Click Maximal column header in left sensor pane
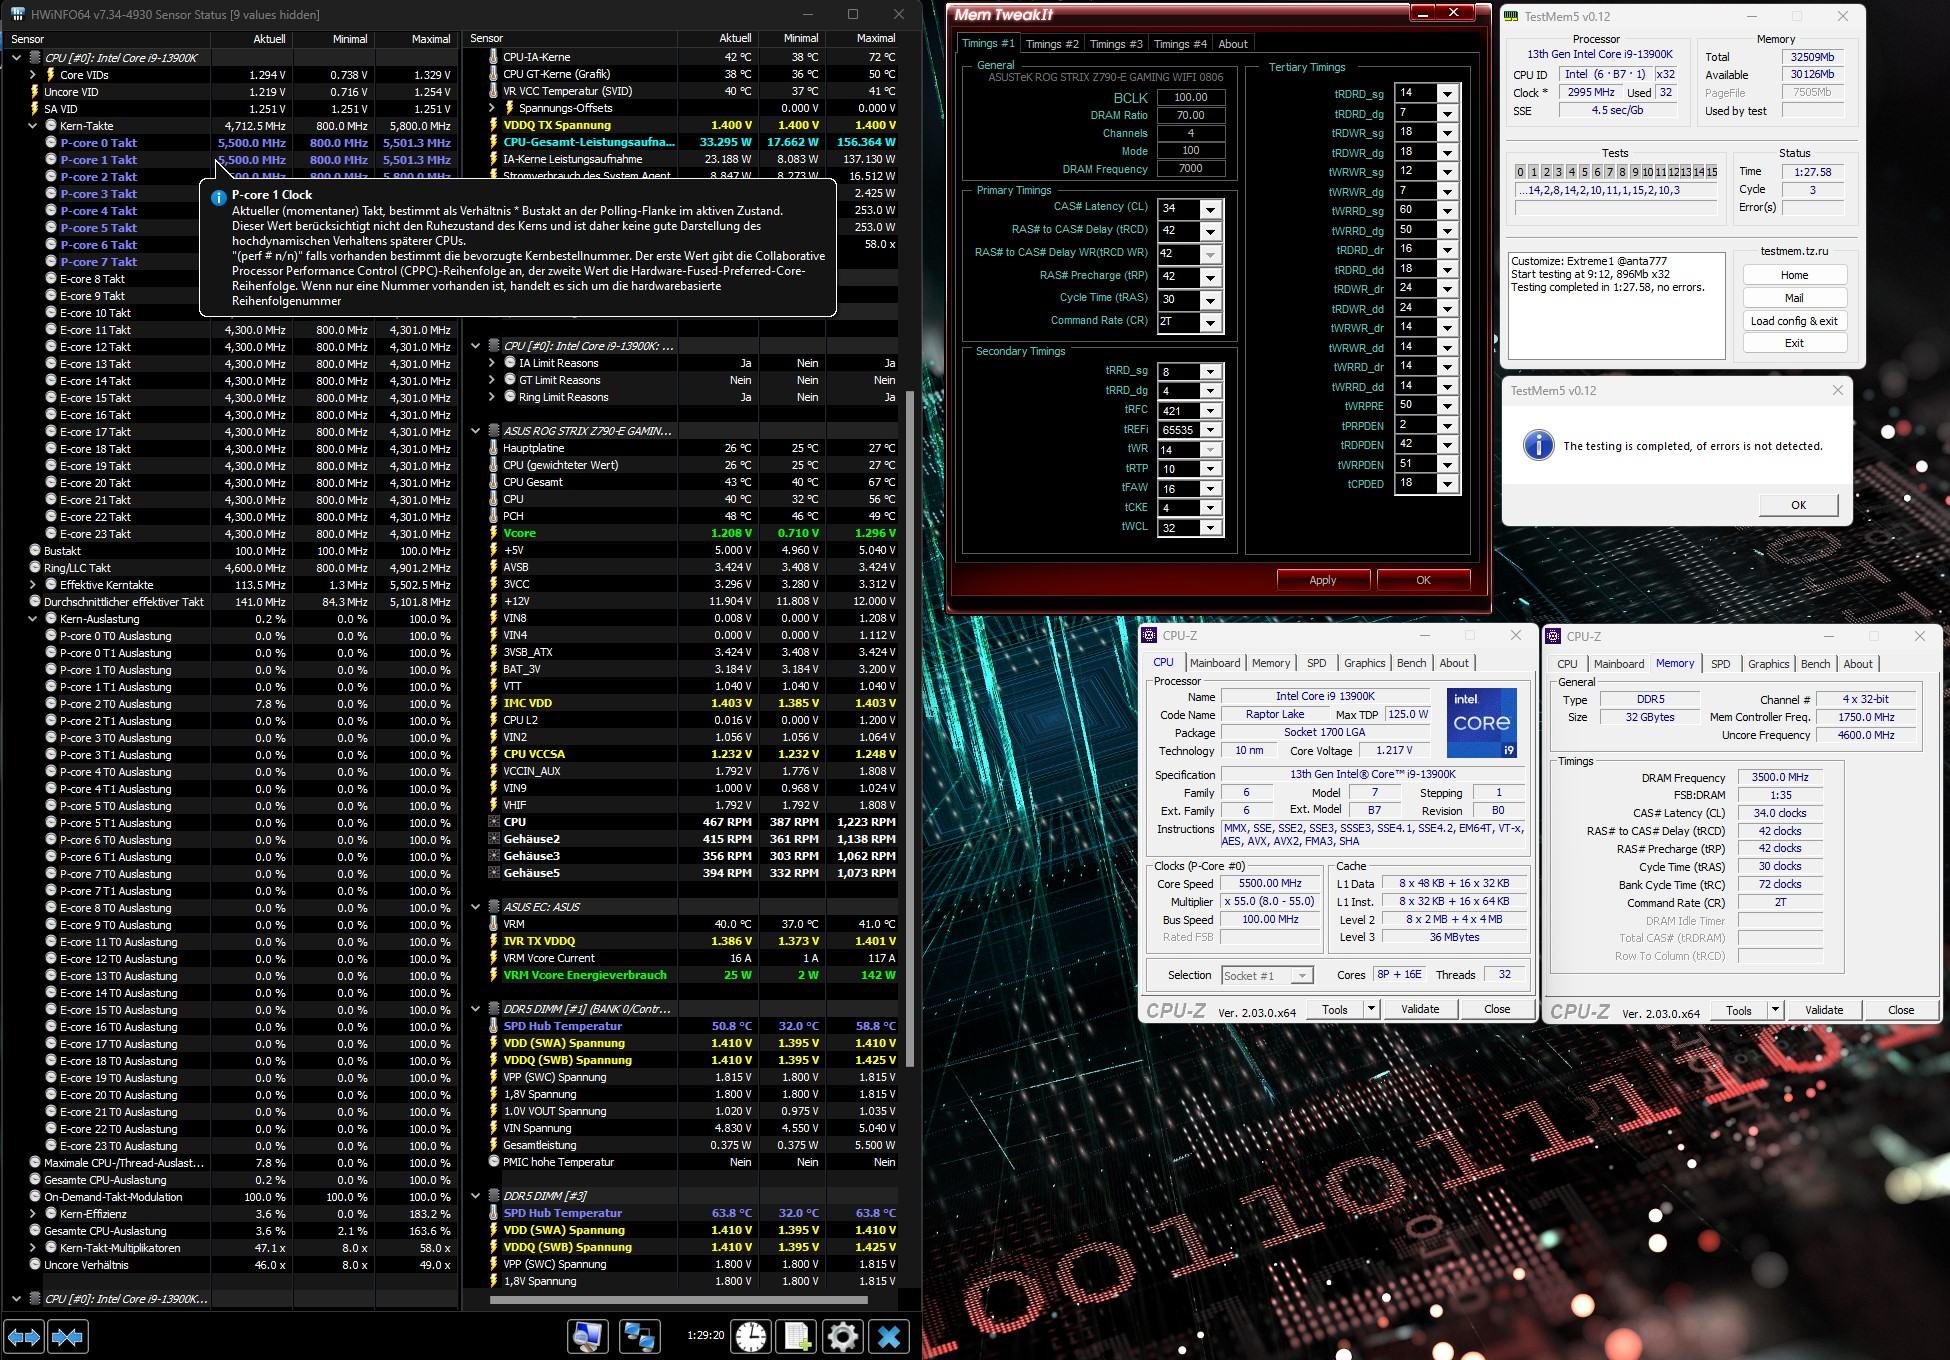Viewport: 1950px width, 1360px height. point(430,39)
